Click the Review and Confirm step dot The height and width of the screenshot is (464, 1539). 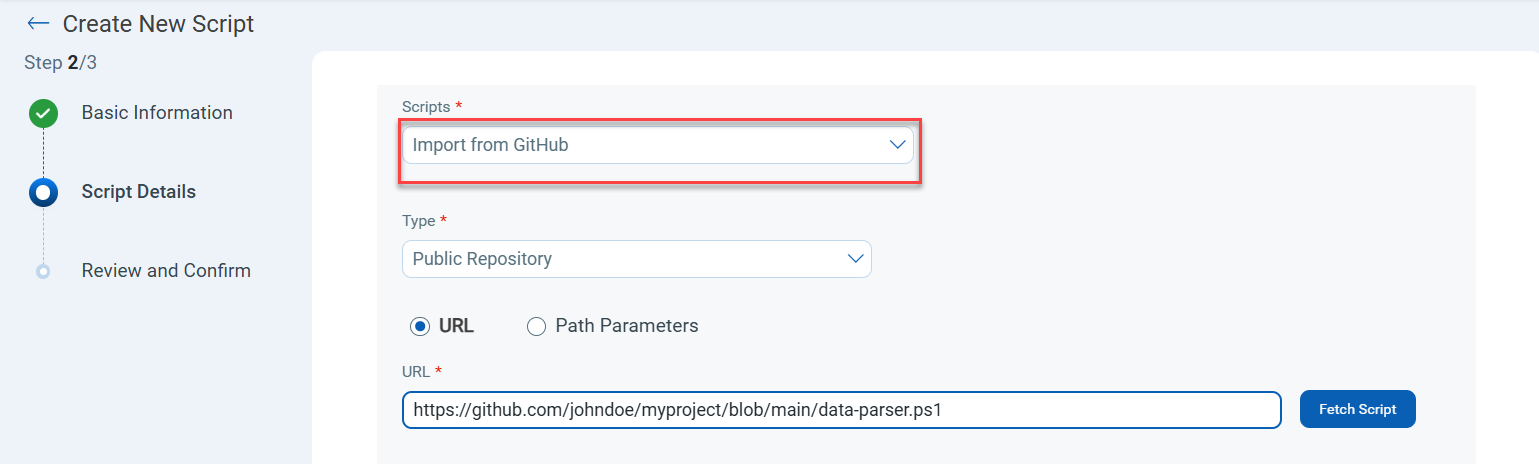pos(43,271)
